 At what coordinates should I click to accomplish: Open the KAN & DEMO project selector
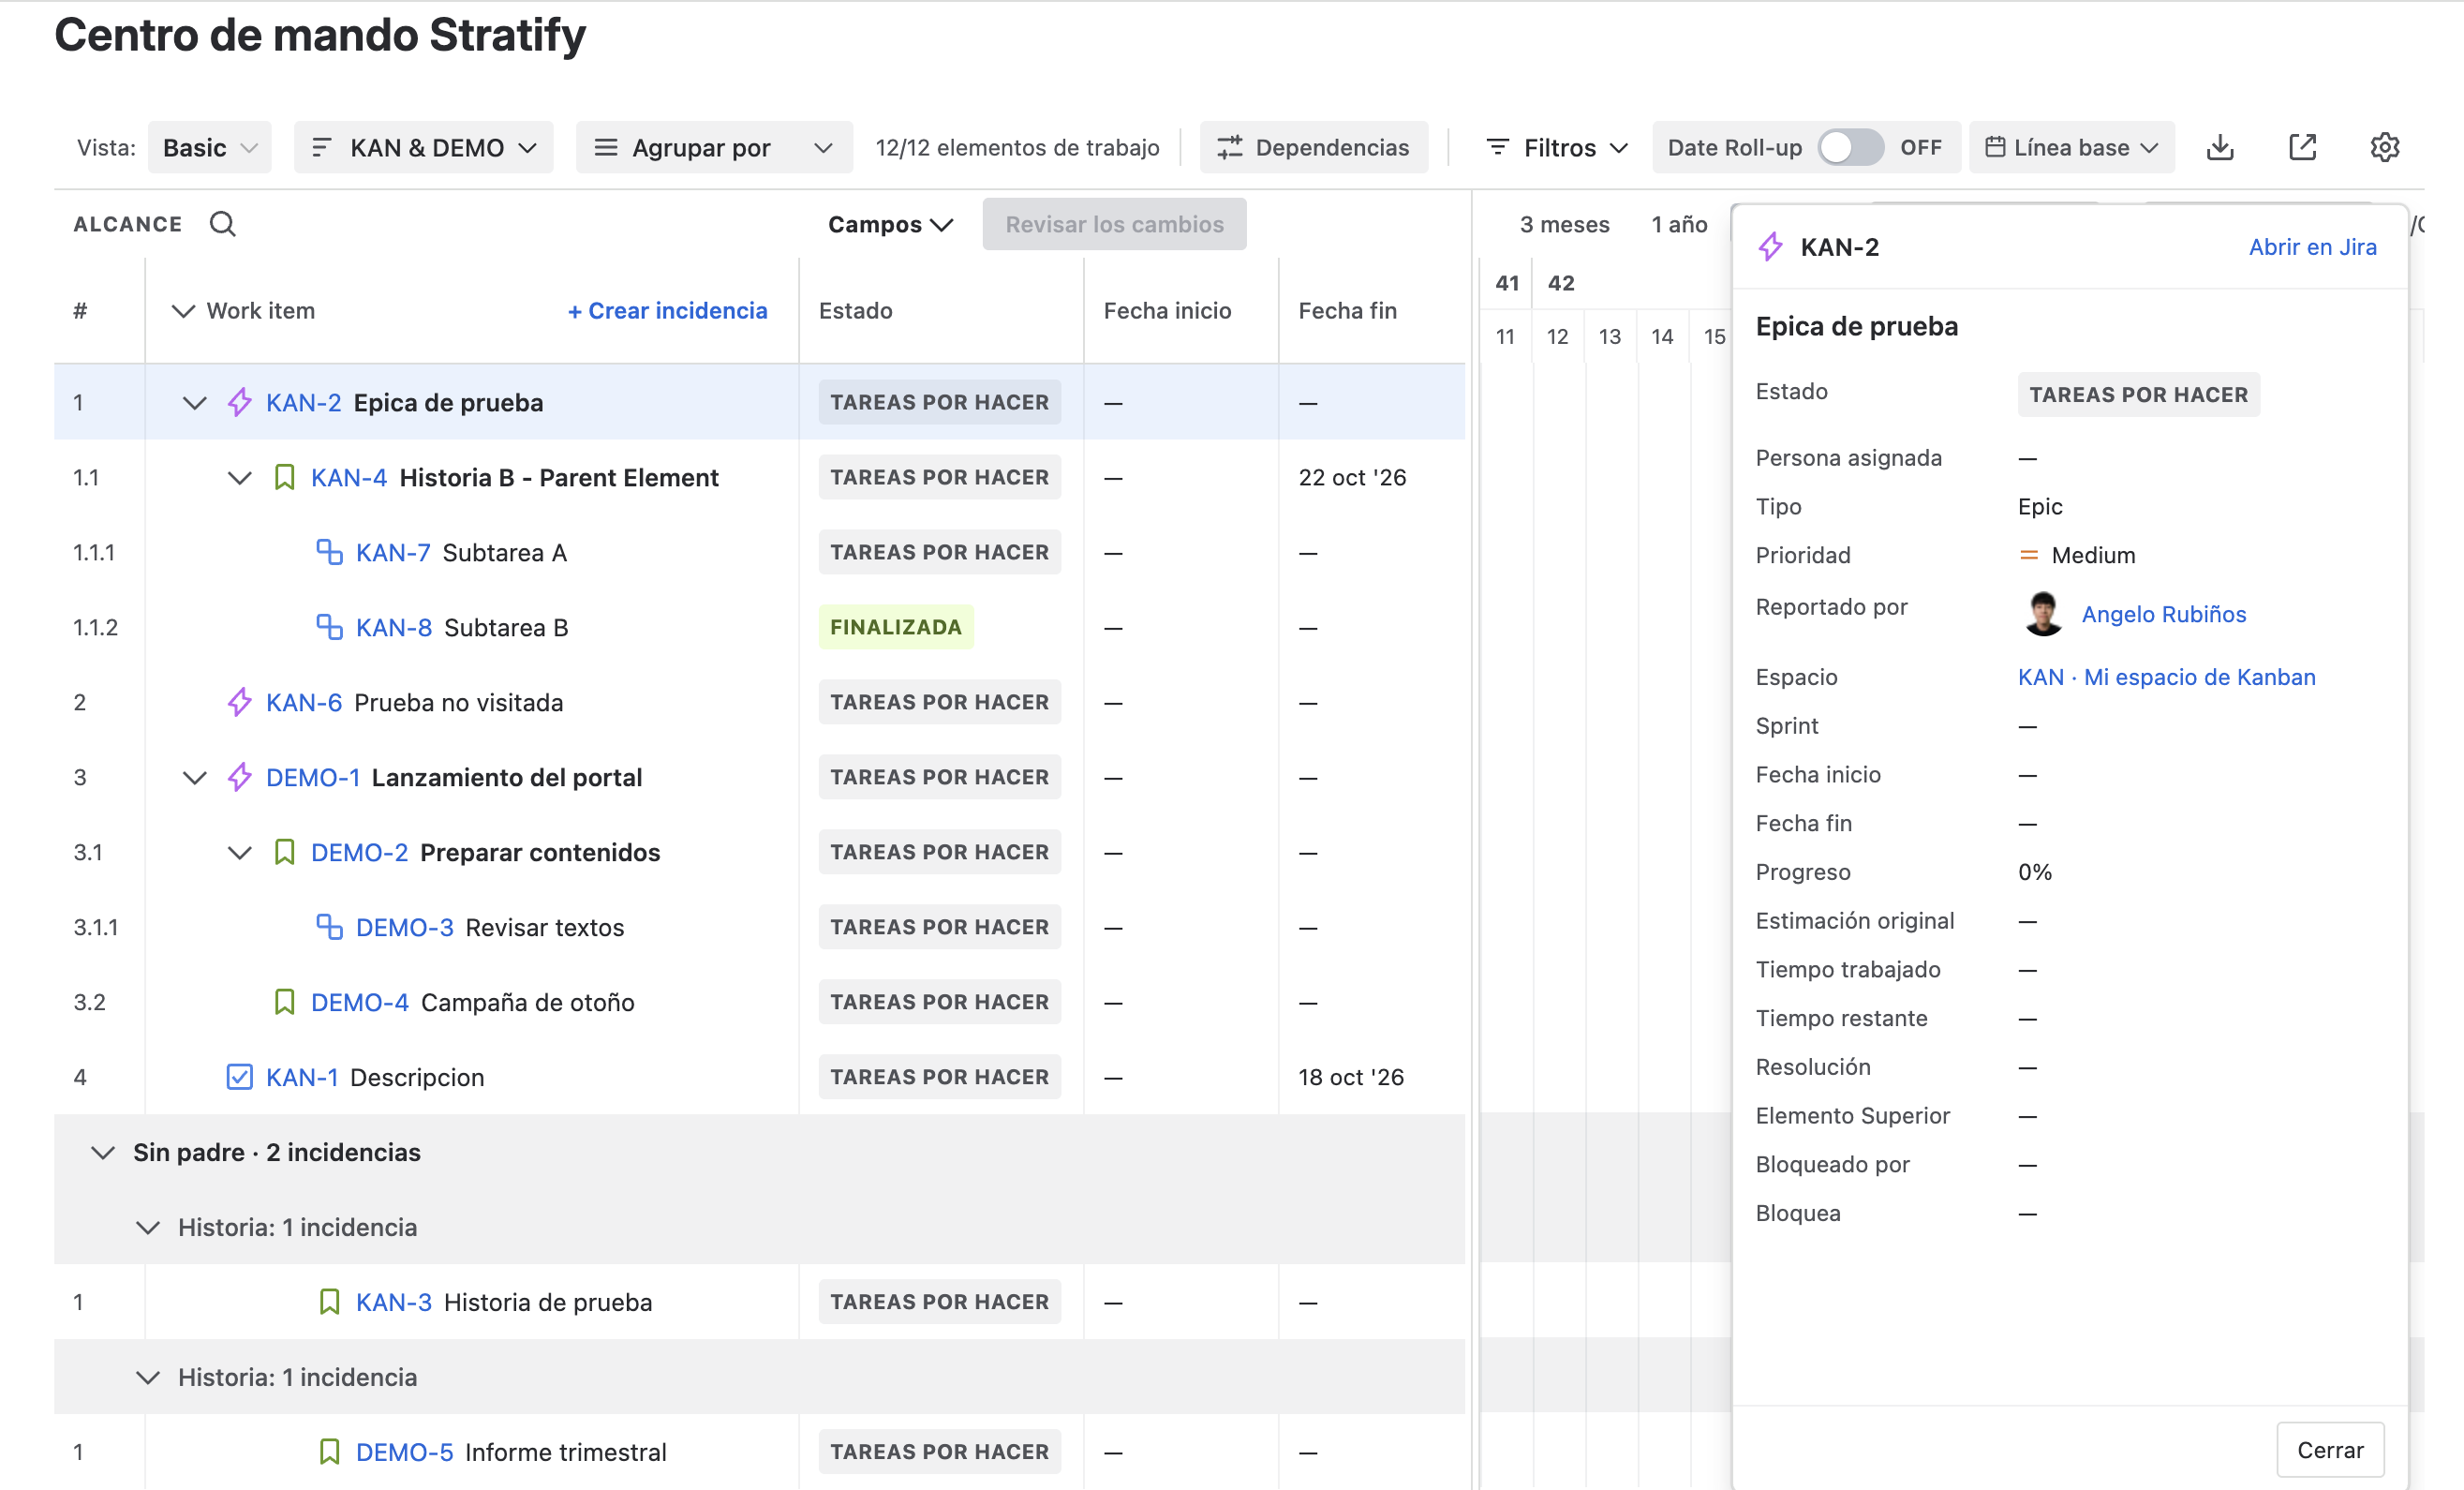click(423, 147)
